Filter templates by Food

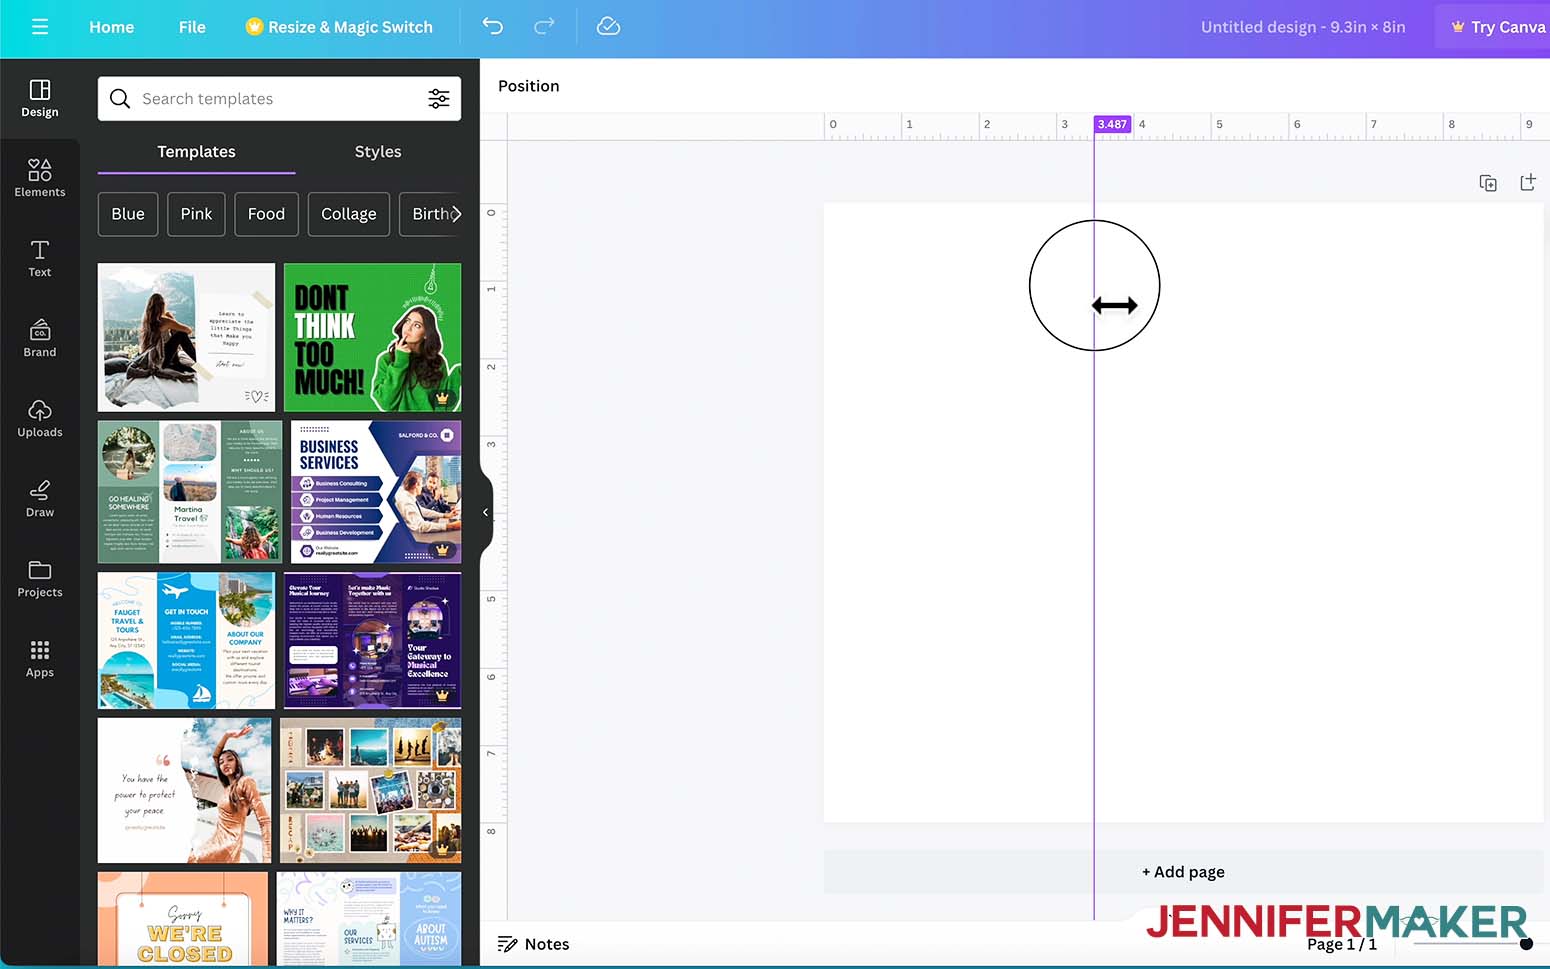click(266, 214)
